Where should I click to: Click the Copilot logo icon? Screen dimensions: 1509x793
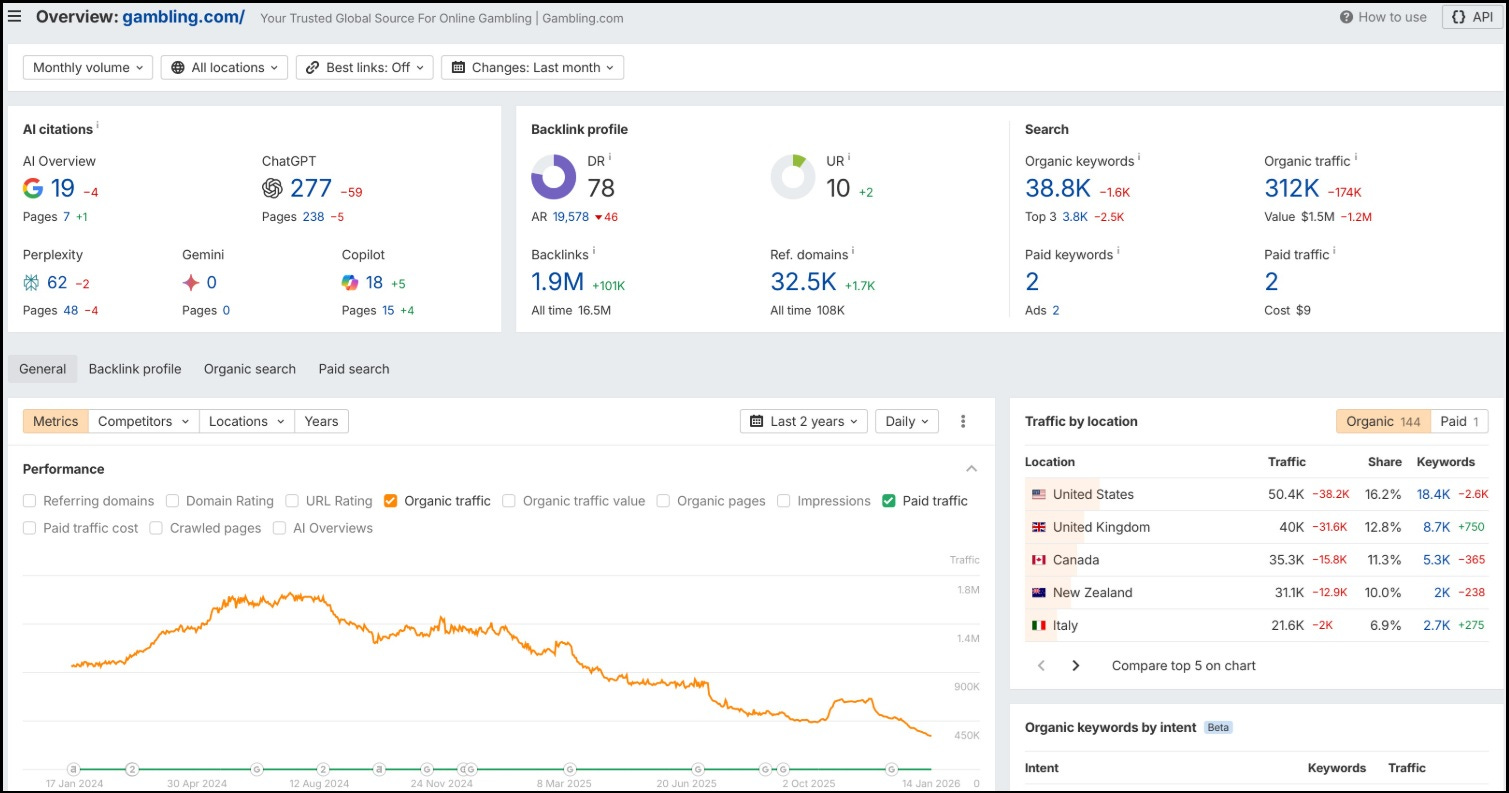350,282
